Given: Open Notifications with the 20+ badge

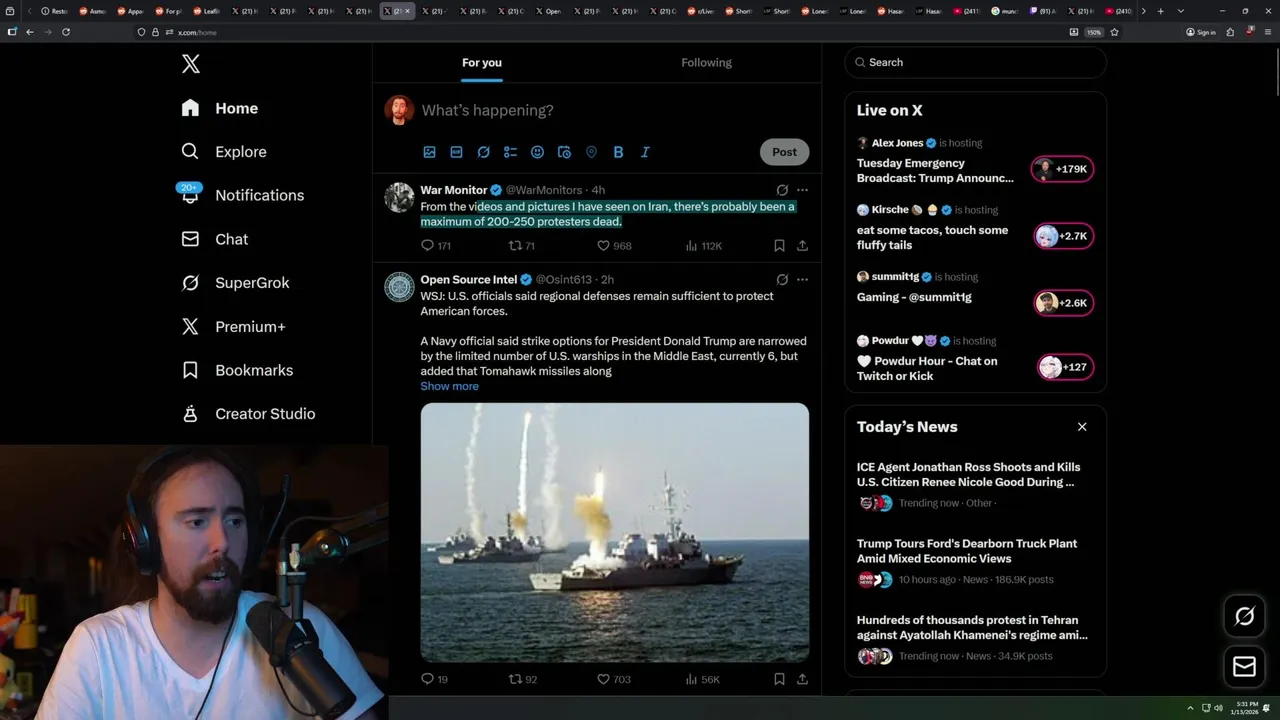Looking at the screenshot, I should [241, 195].
